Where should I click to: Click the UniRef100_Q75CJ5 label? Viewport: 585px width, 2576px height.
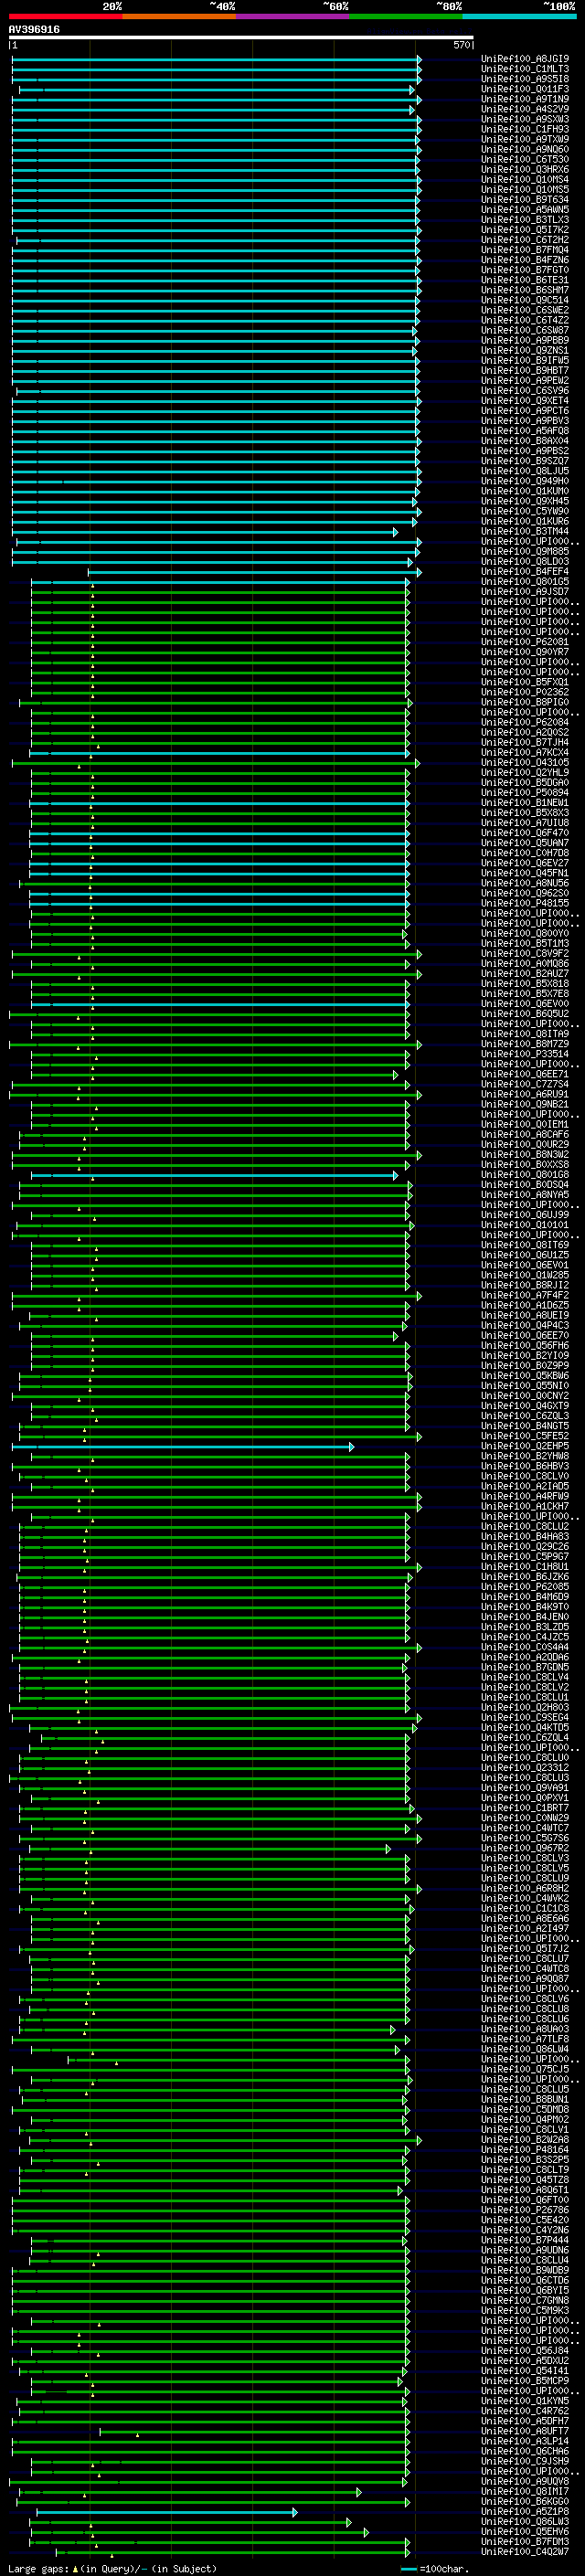click(525, 2069)
